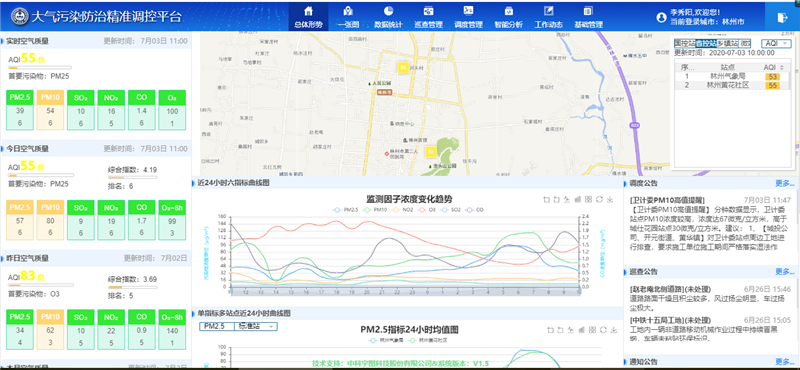Image resolution: width=800 pixels, height=370 pixels.
Task: Sort station table by AQI column arrows
Action: [782, 67]
